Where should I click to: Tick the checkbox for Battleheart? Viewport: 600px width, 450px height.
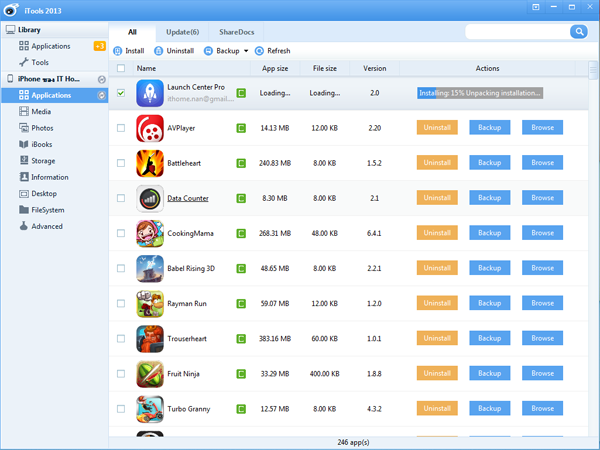(121, 163)
